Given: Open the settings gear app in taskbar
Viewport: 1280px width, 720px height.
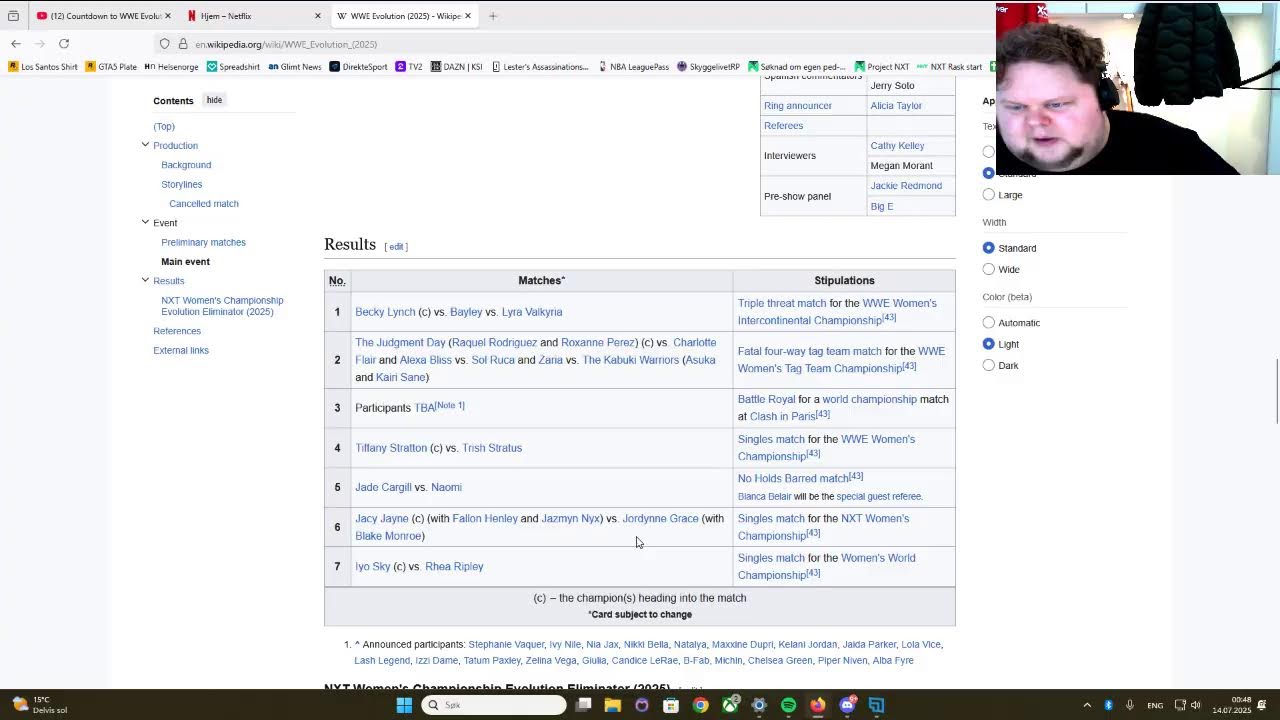Looking at the screenshot, I should click(x=759, y=705).
